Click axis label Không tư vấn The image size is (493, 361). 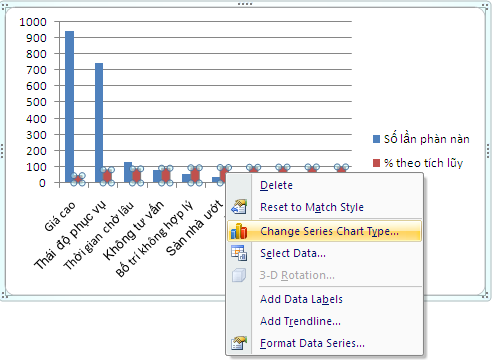click(133, 230)
